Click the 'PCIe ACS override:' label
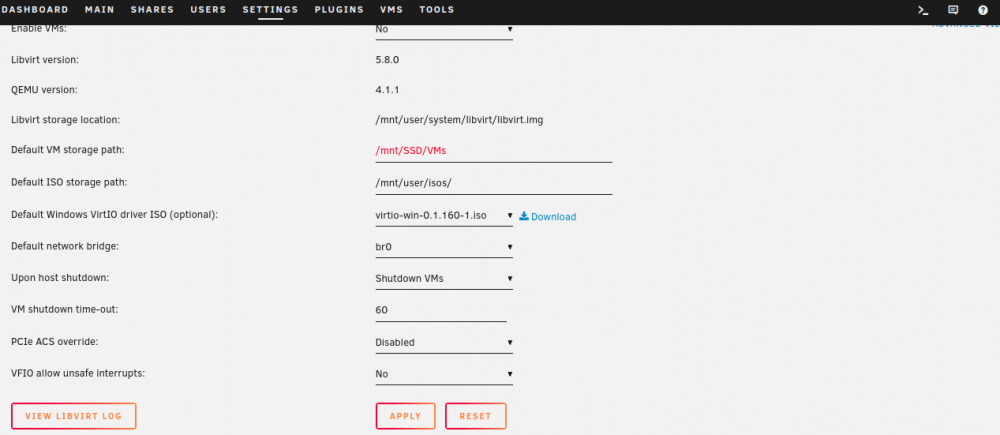The height and width of the screenshot is (435, 1000). point(54,342)
